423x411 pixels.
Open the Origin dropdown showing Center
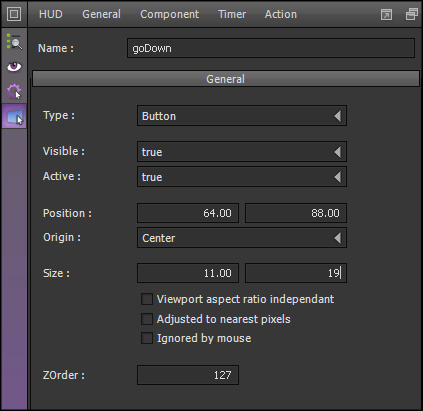(x=242, y=238)
